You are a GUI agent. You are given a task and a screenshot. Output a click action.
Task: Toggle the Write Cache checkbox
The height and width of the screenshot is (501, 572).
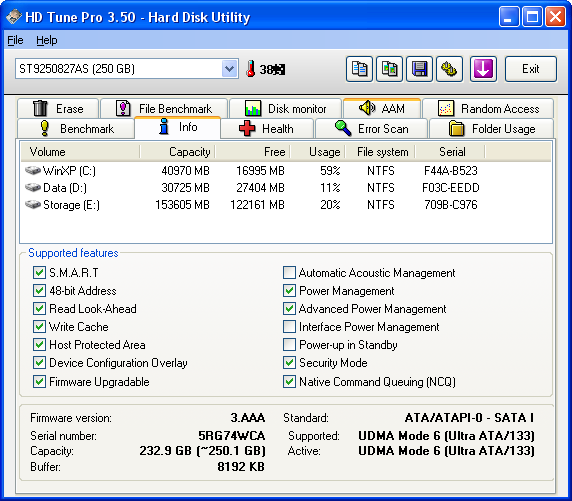[x=39, y=326]
